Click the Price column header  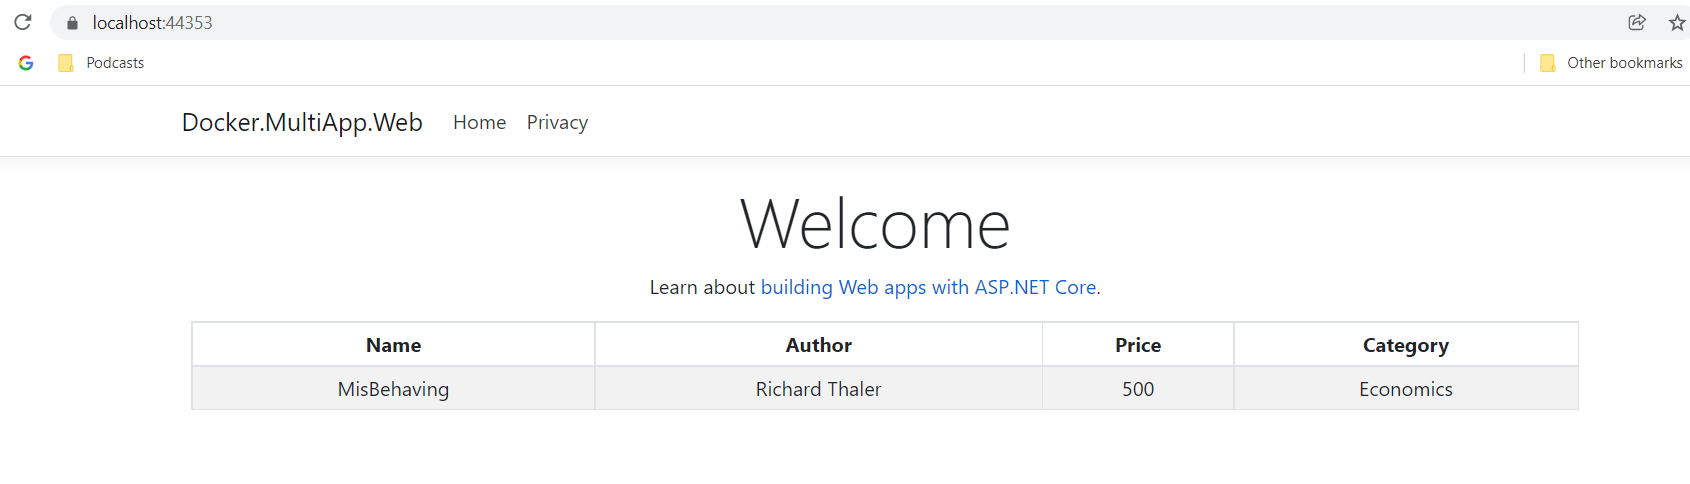[1138, 345]
